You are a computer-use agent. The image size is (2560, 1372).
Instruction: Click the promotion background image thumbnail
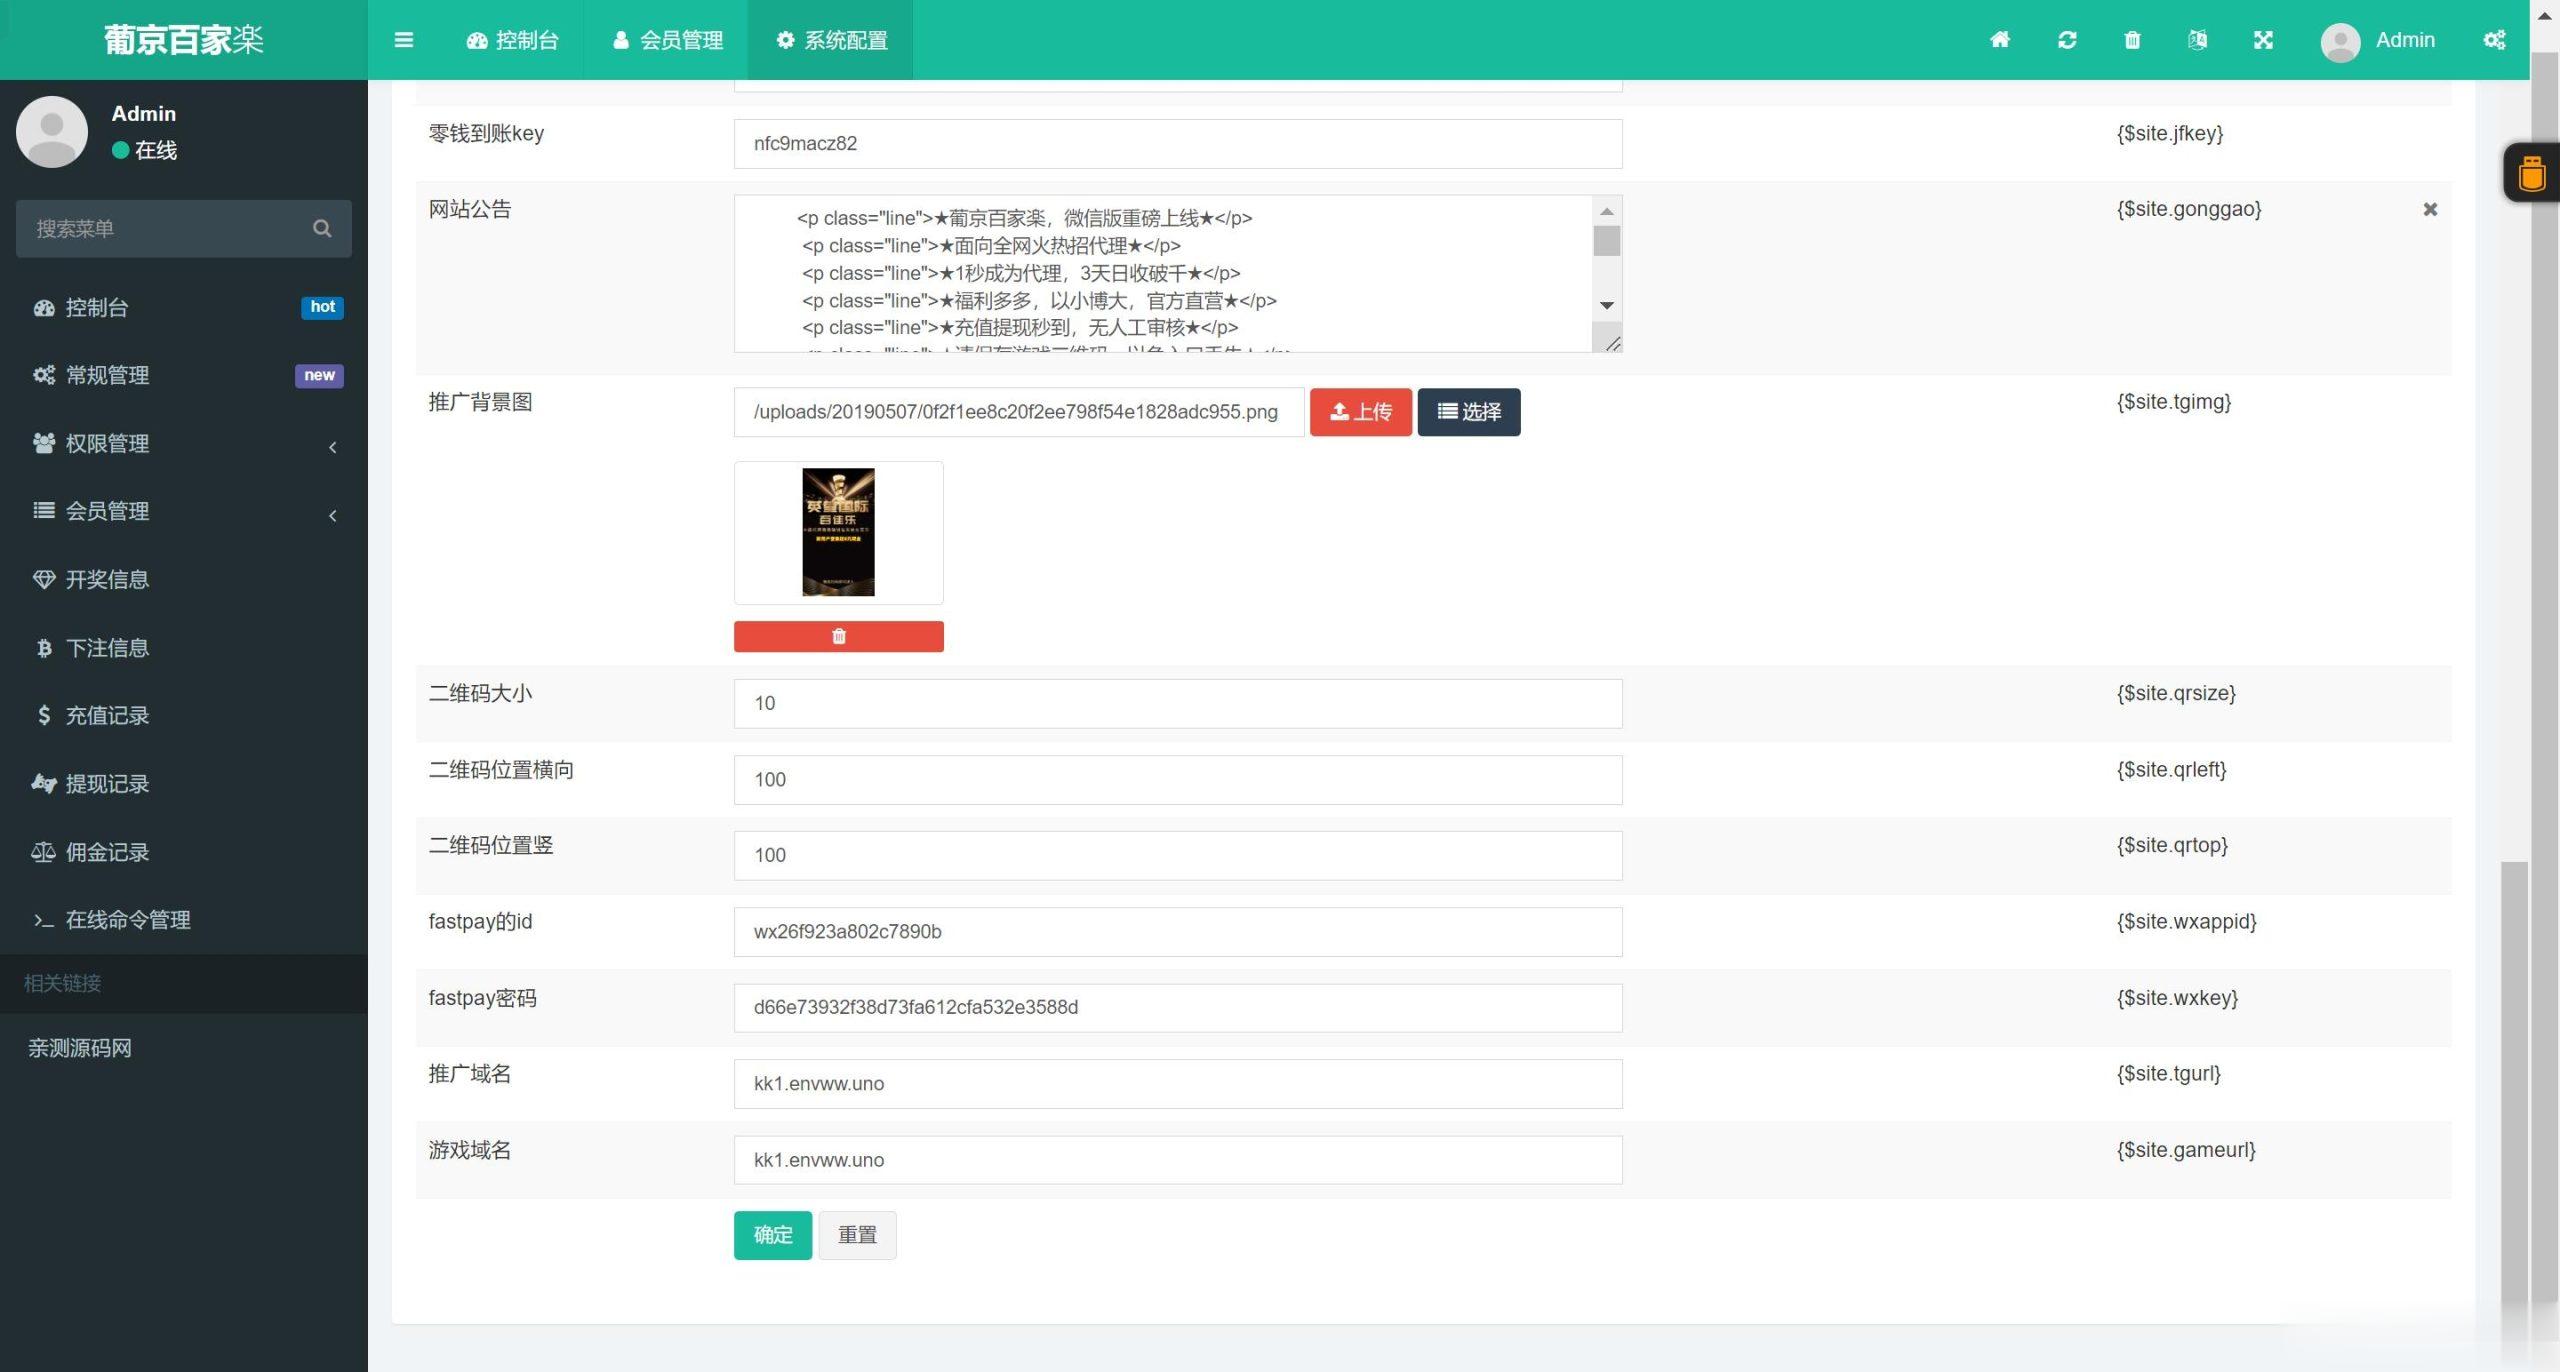click(838, 532)
